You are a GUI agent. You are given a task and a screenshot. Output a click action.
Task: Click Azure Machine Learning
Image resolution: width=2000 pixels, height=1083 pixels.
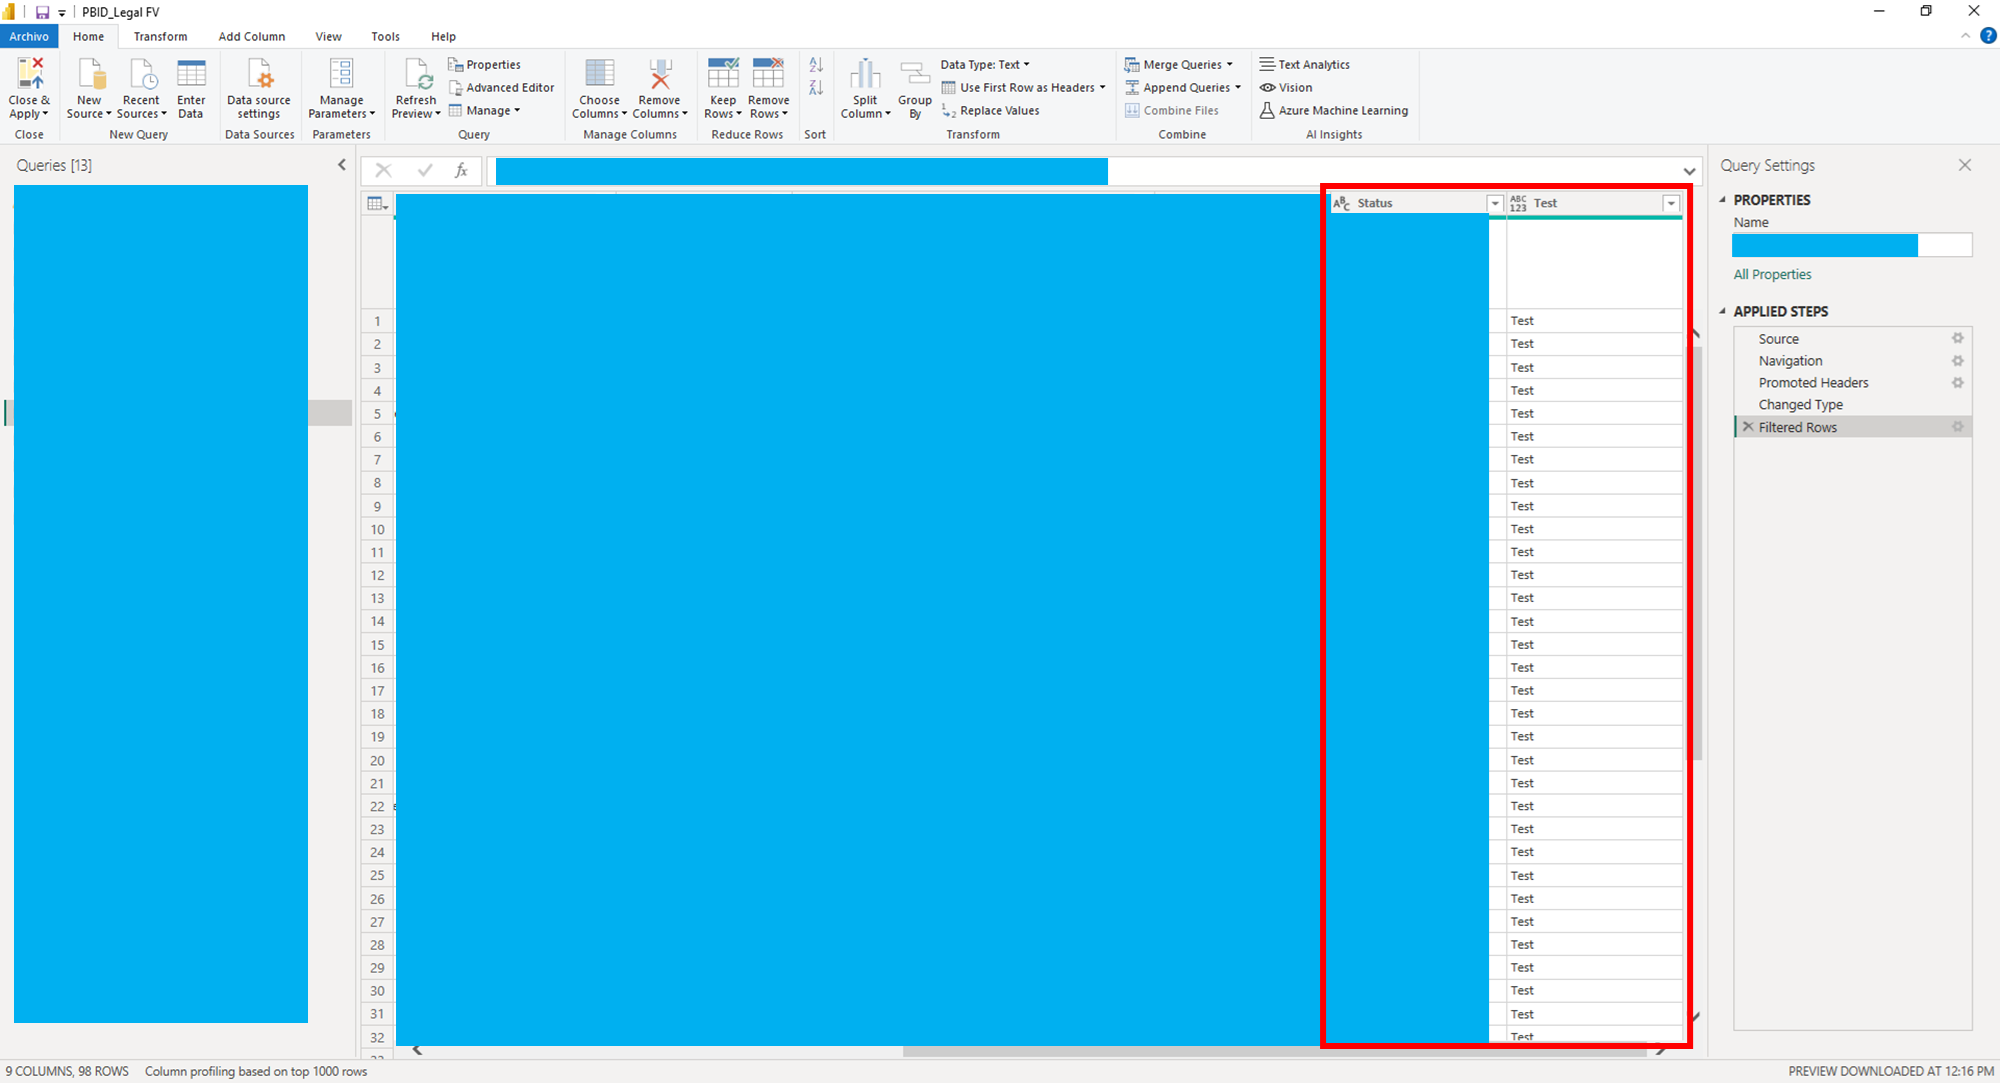pos(1334,111)
